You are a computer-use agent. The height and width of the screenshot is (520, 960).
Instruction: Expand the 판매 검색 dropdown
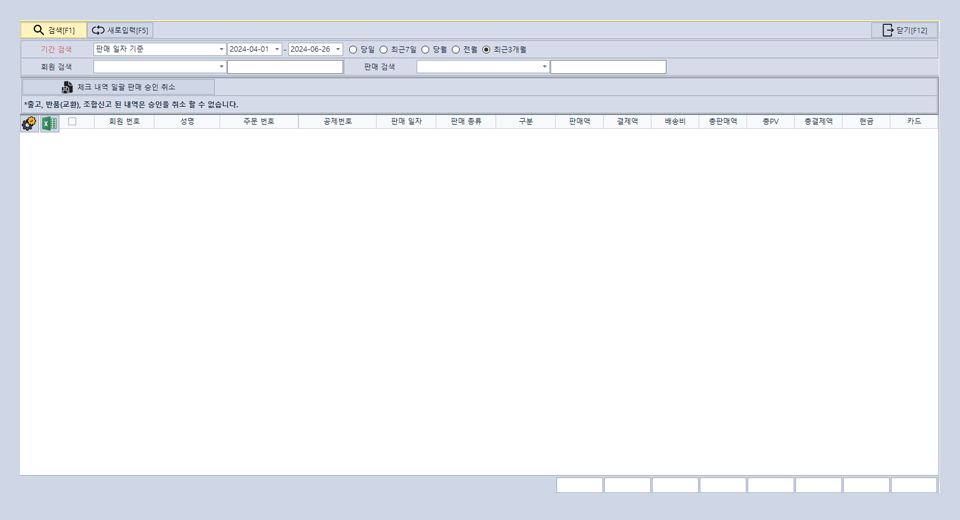tap(545, 67)
